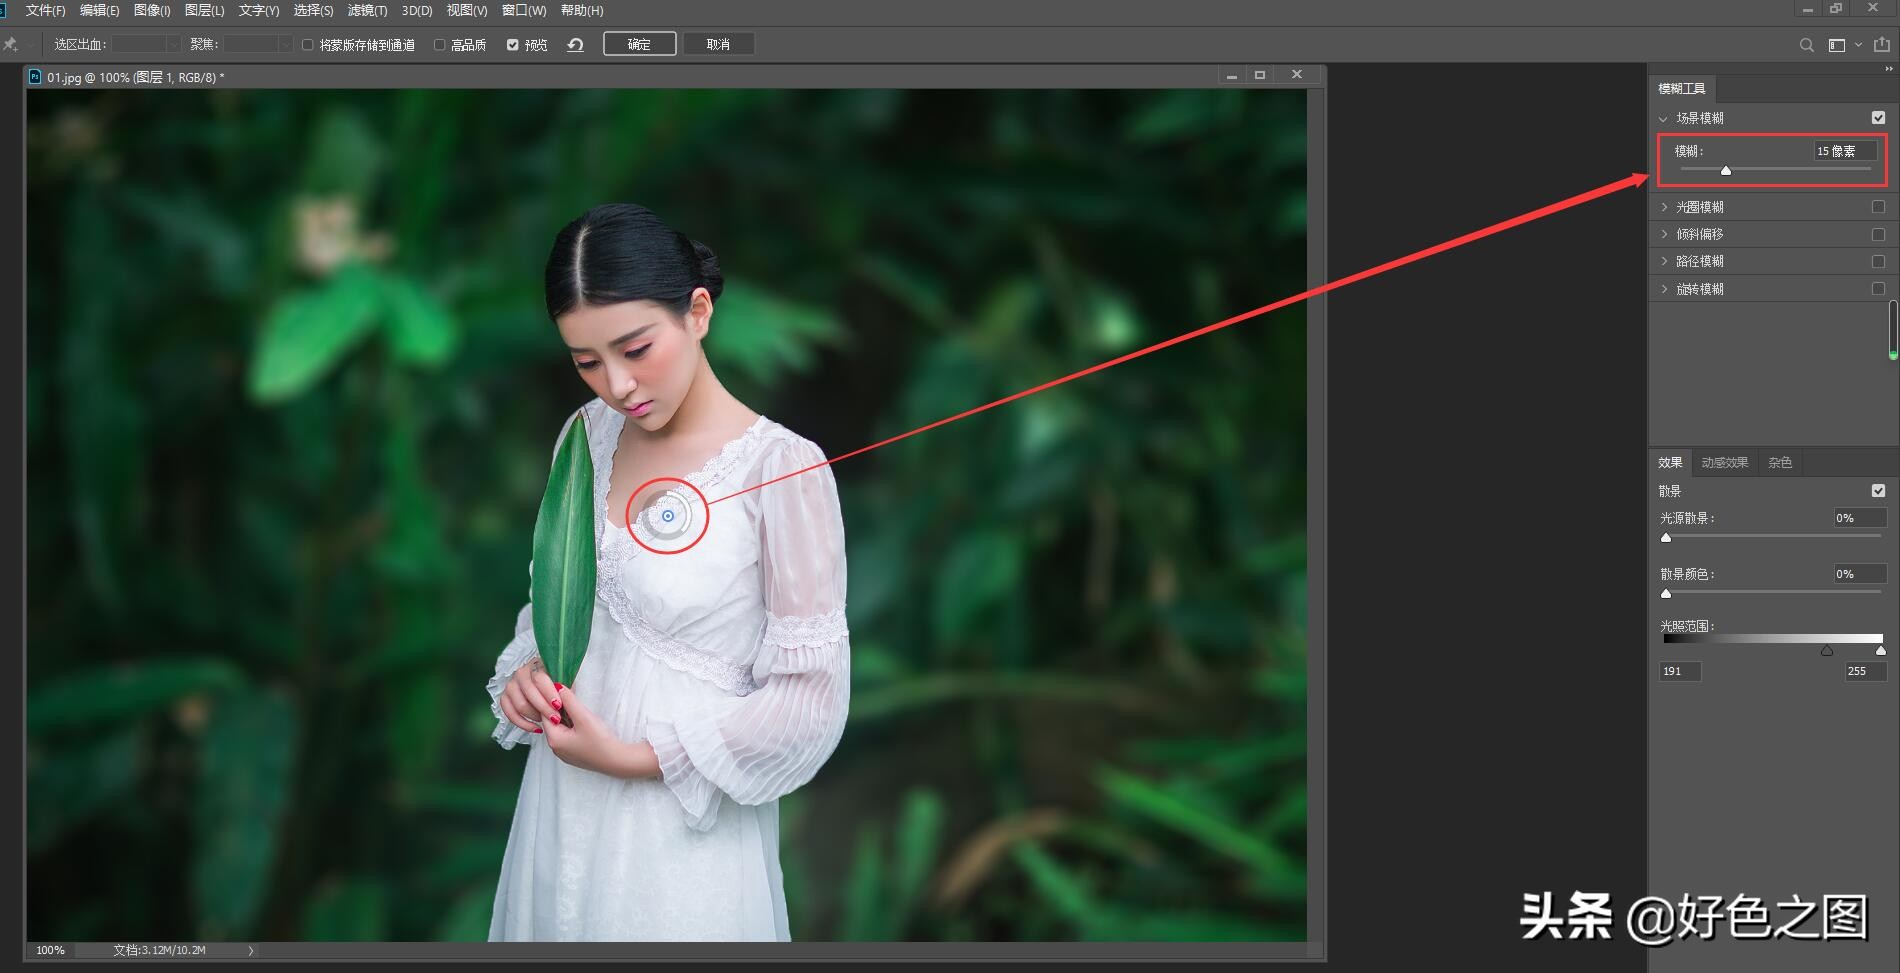Screen dimensions: 1900x973
Task: Collapse the 场景模糊 section
Action: [1663, 118]
